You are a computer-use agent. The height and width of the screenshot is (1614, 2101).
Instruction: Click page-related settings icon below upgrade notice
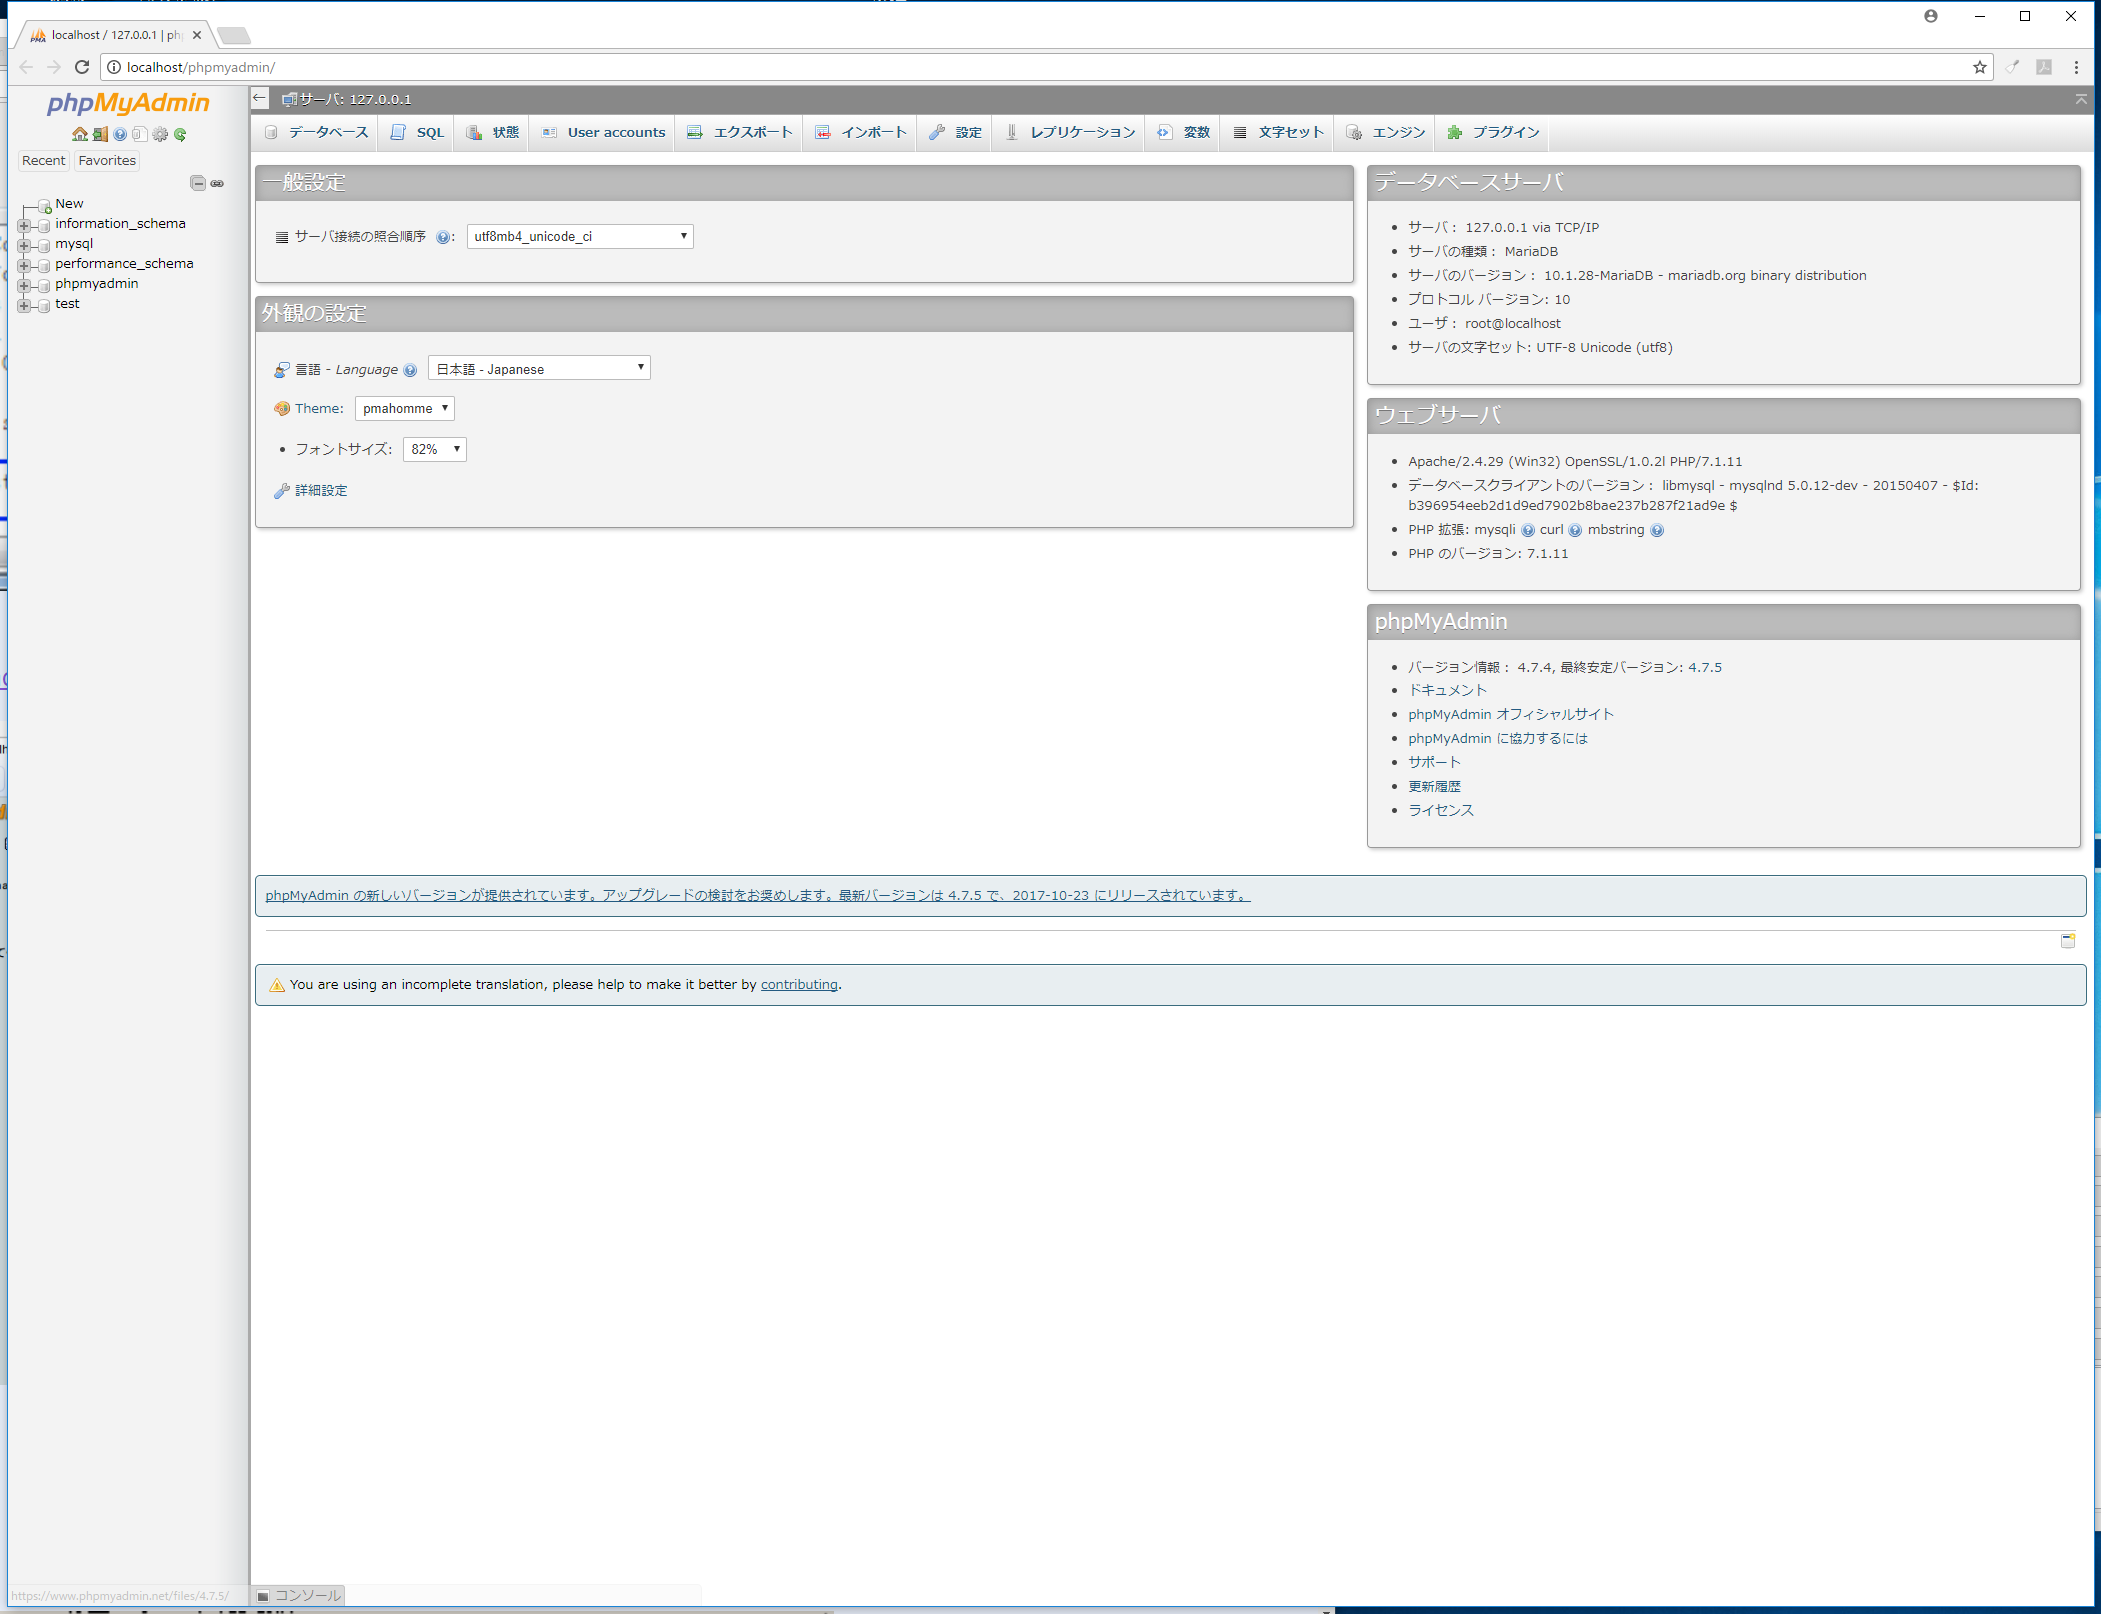(x=2068, y=940)
